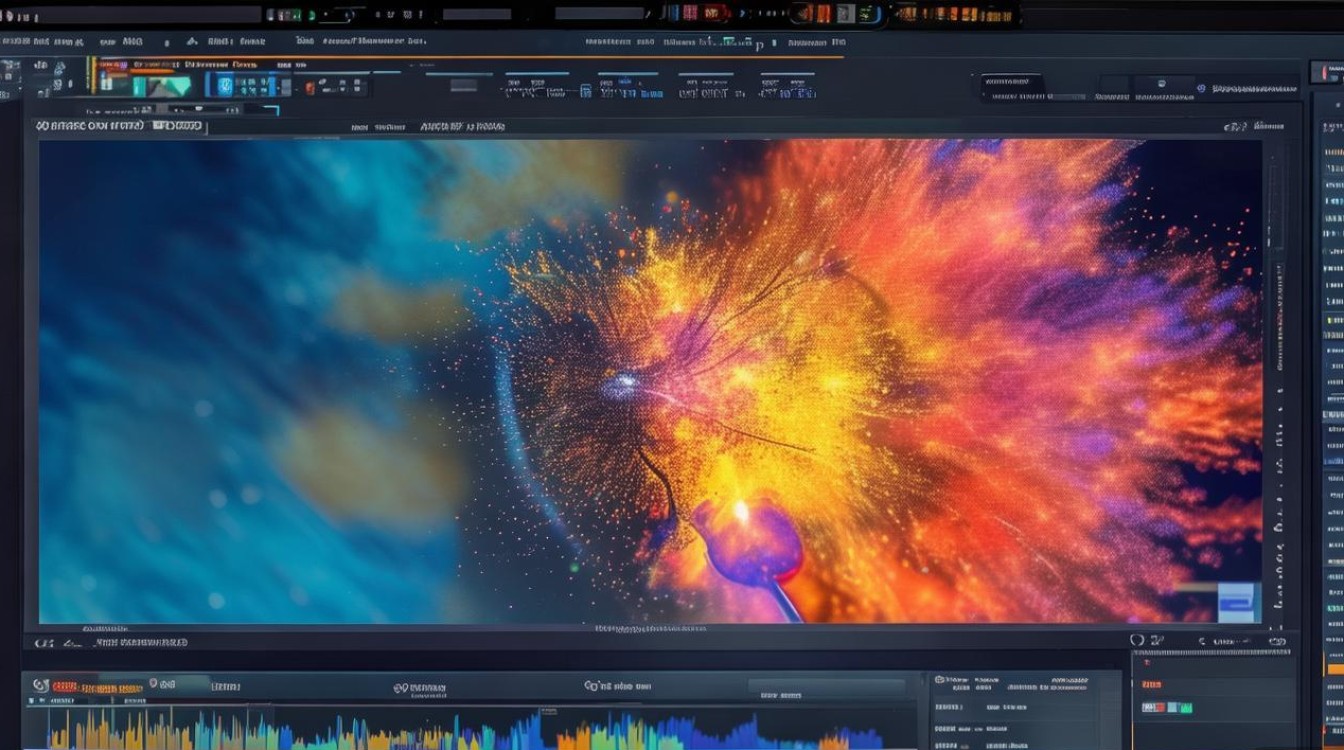
Task: Click the small icon at the audio properties header
Action: pos(939,680)
